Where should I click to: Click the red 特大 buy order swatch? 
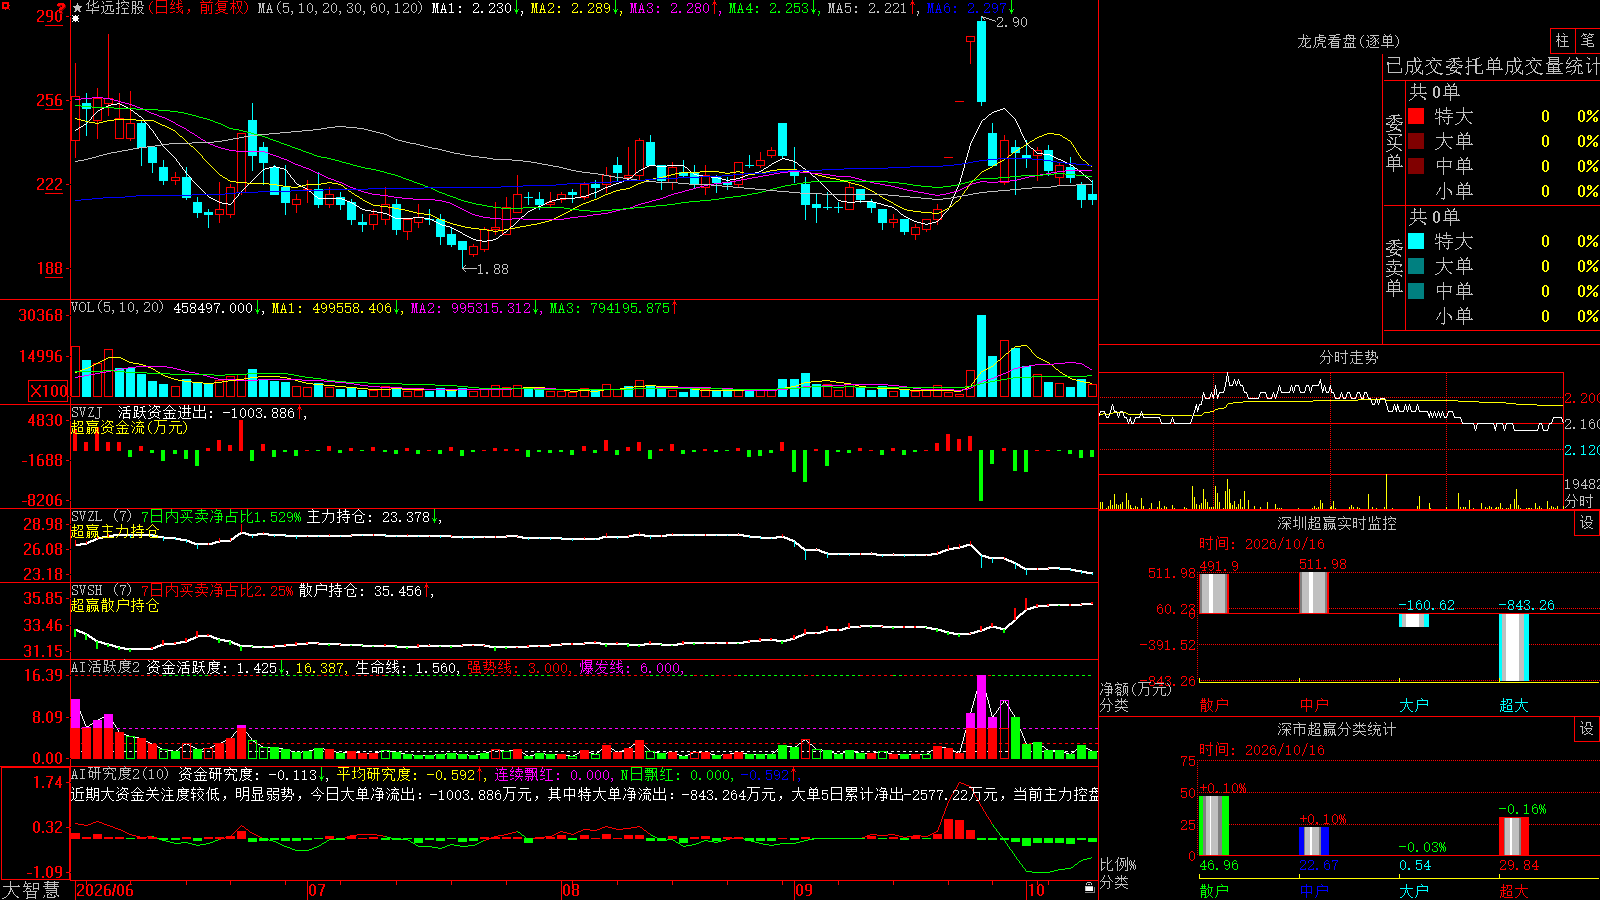[x=1416, y=116]
